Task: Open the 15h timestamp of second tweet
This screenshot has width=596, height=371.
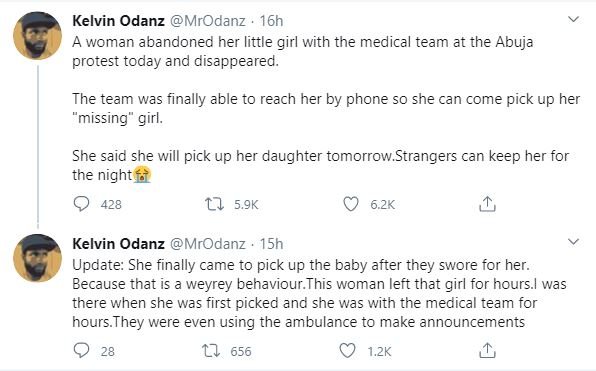Action: [271, 243]
